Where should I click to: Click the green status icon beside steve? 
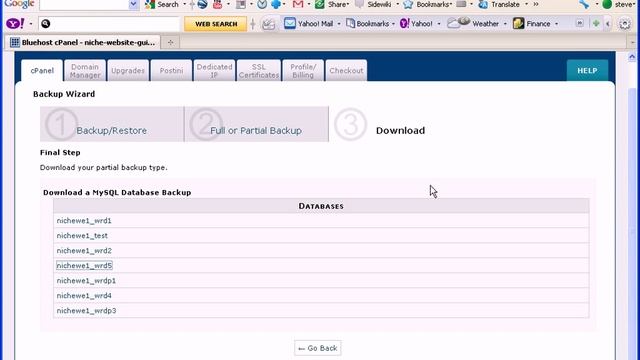(607, 4)
